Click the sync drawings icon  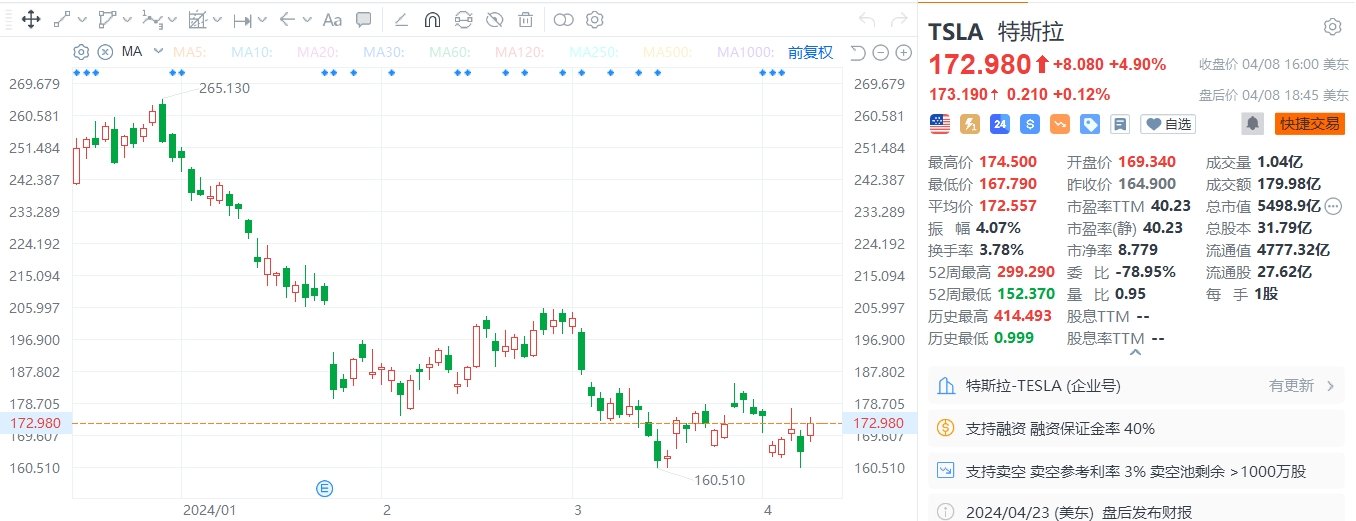point(463,19)
